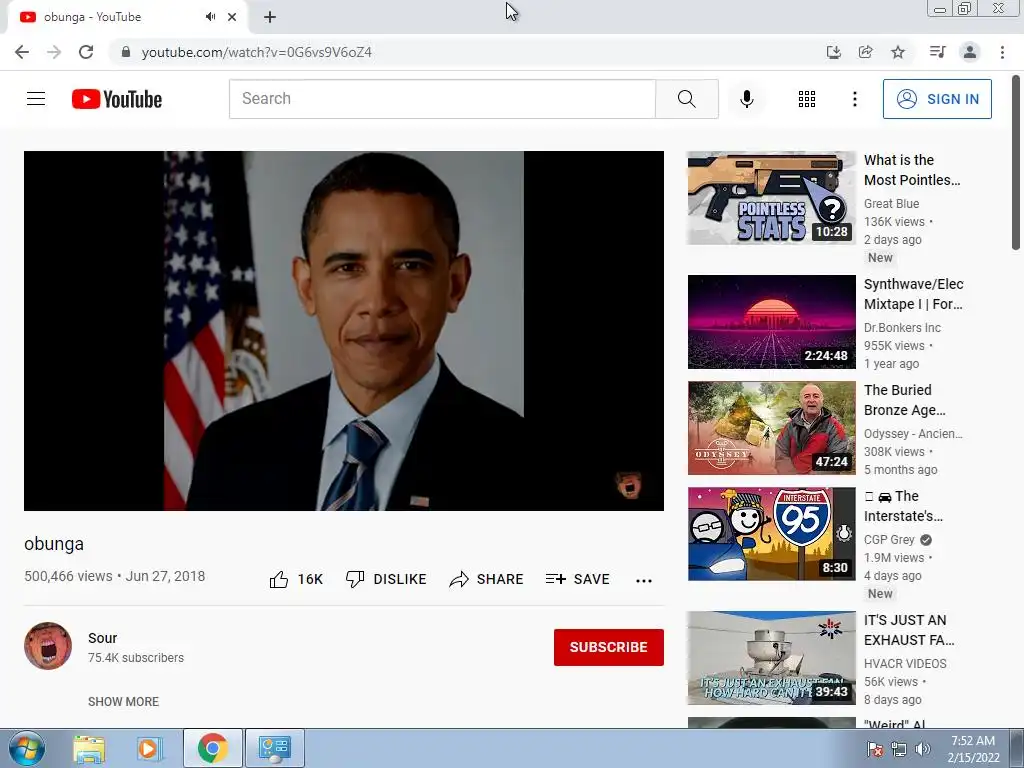
Task: View site info via the padlock
Action: point(126,52)
